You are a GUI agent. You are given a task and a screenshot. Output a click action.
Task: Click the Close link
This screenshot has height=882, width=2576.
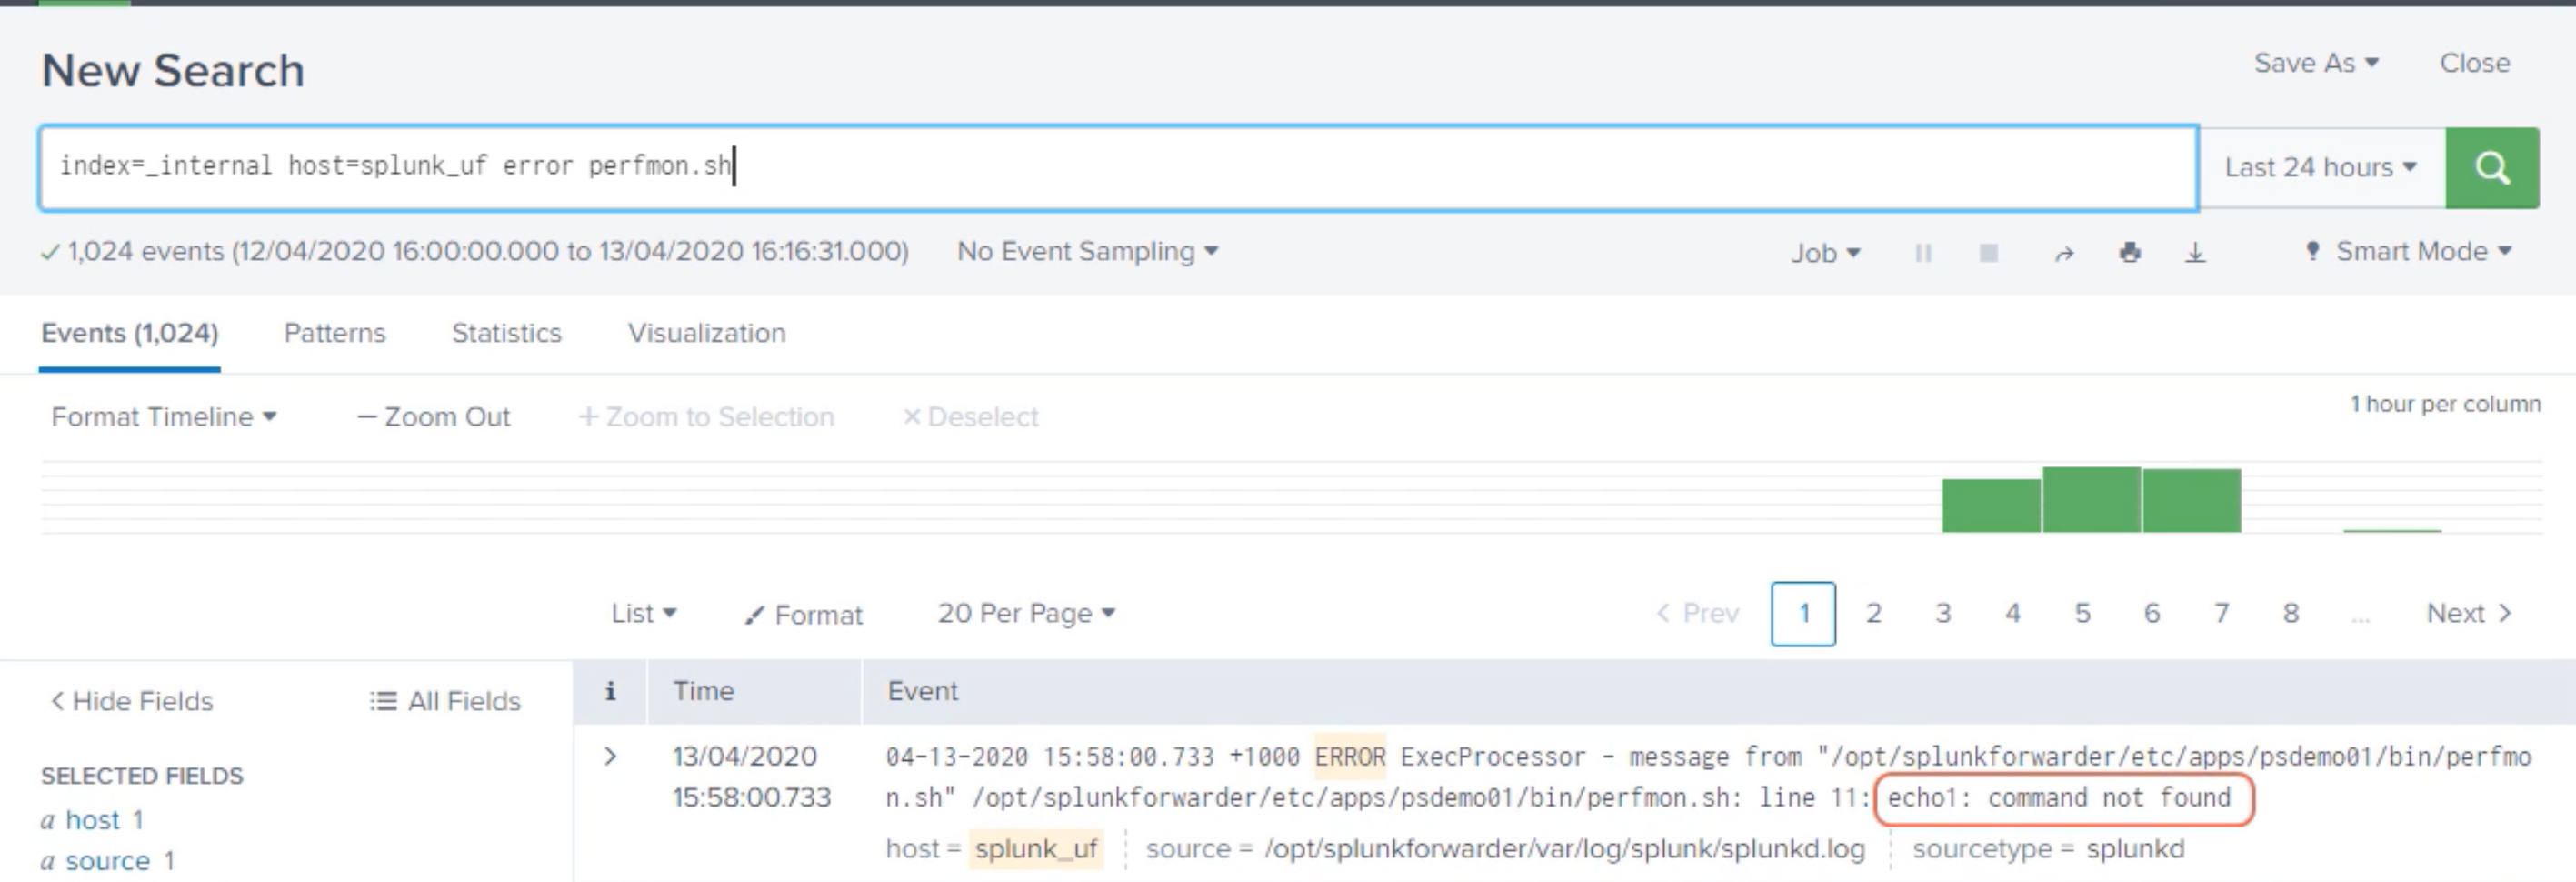(2474, 63)
